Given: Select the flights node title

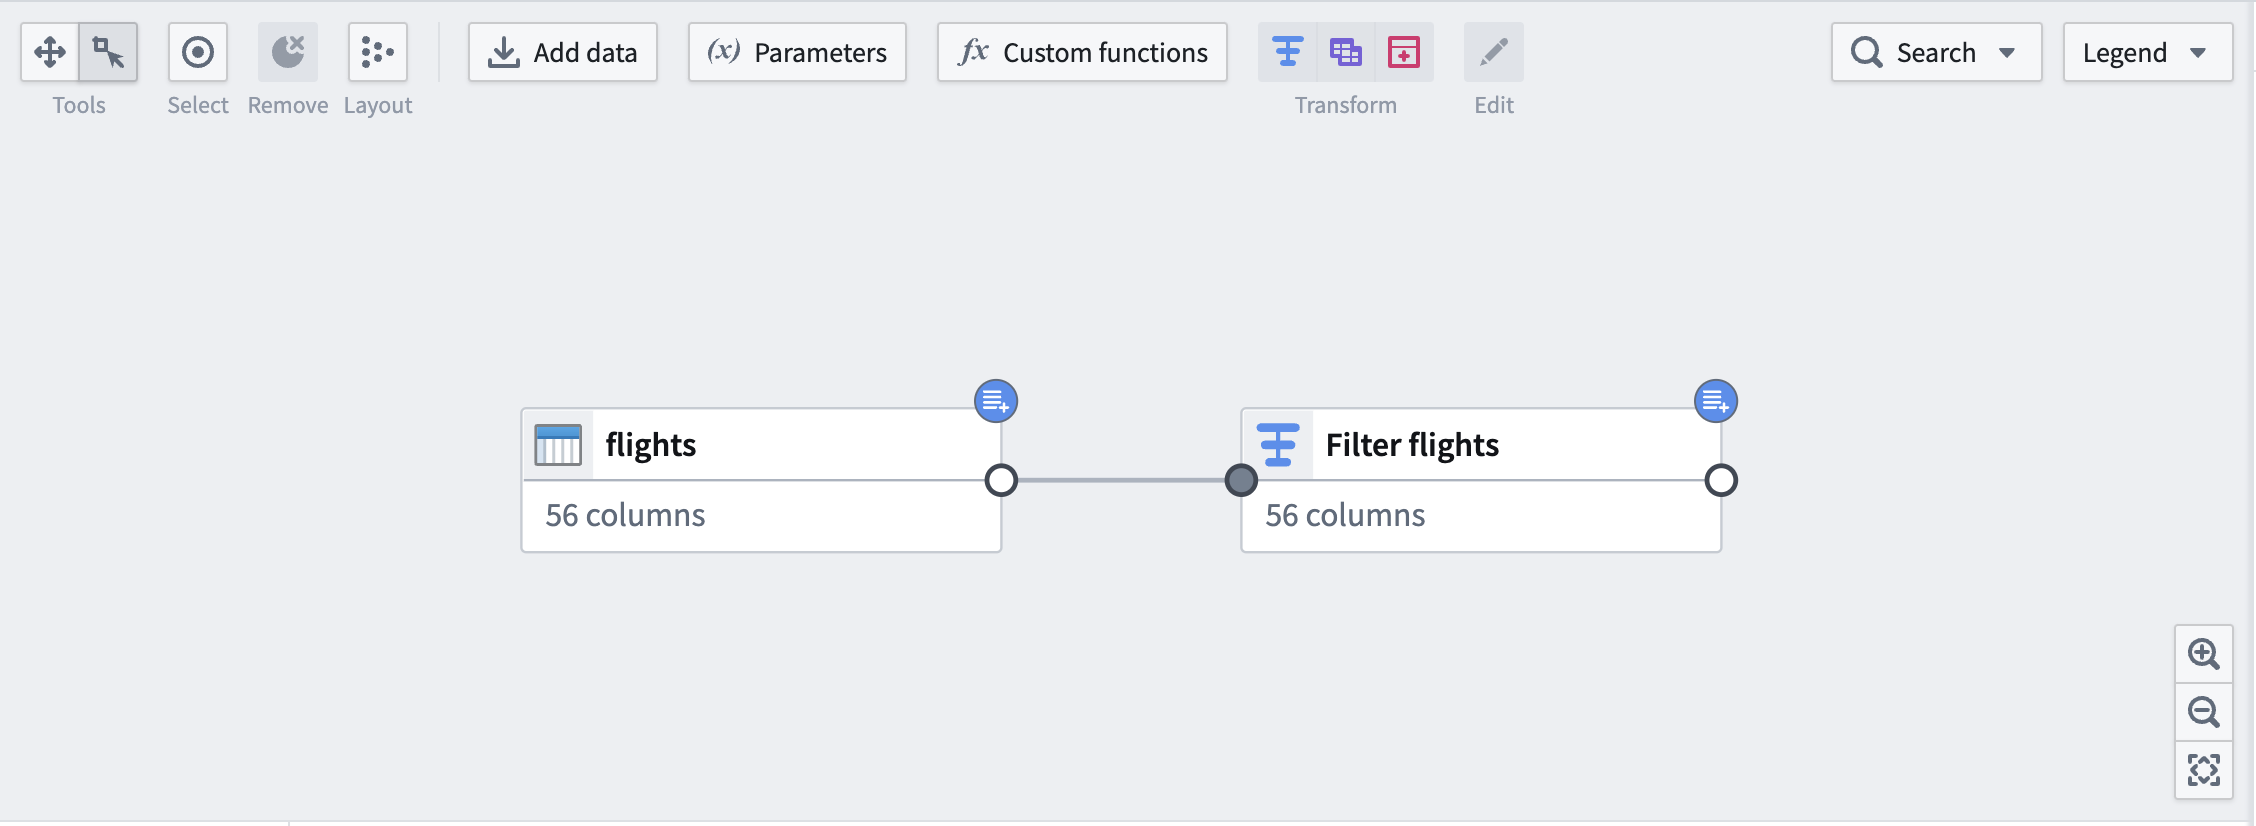Looking at the screenshot, I should click(651, 445).
